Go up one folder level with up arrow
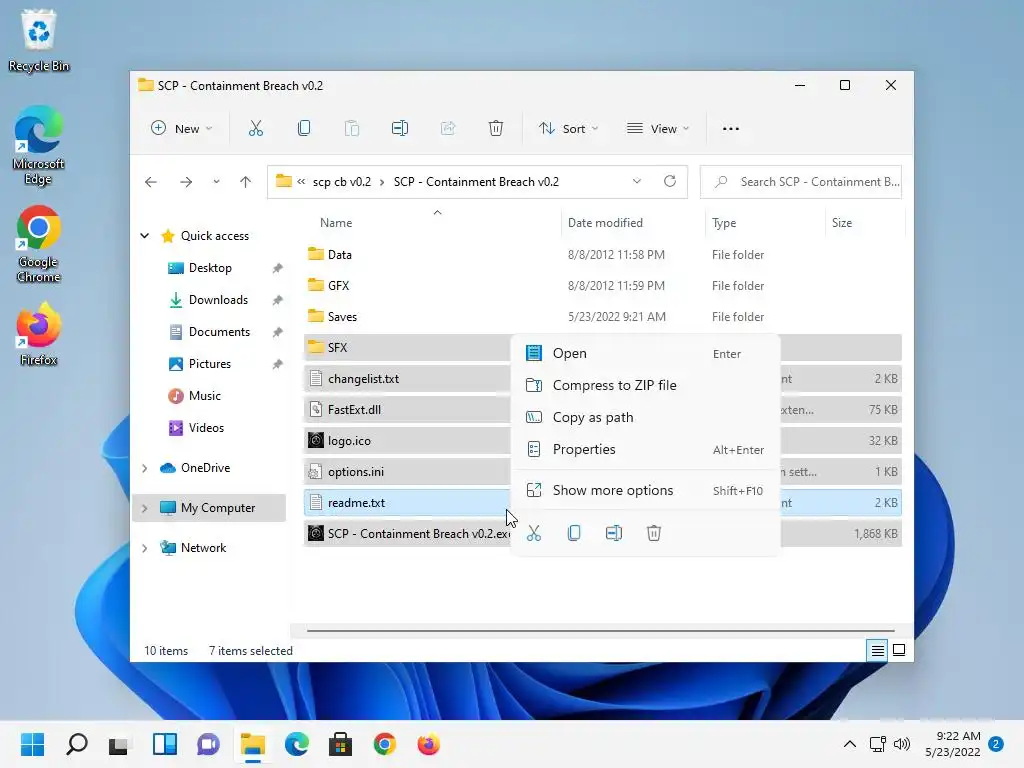The image size is (1024, 768). (246, 182)
